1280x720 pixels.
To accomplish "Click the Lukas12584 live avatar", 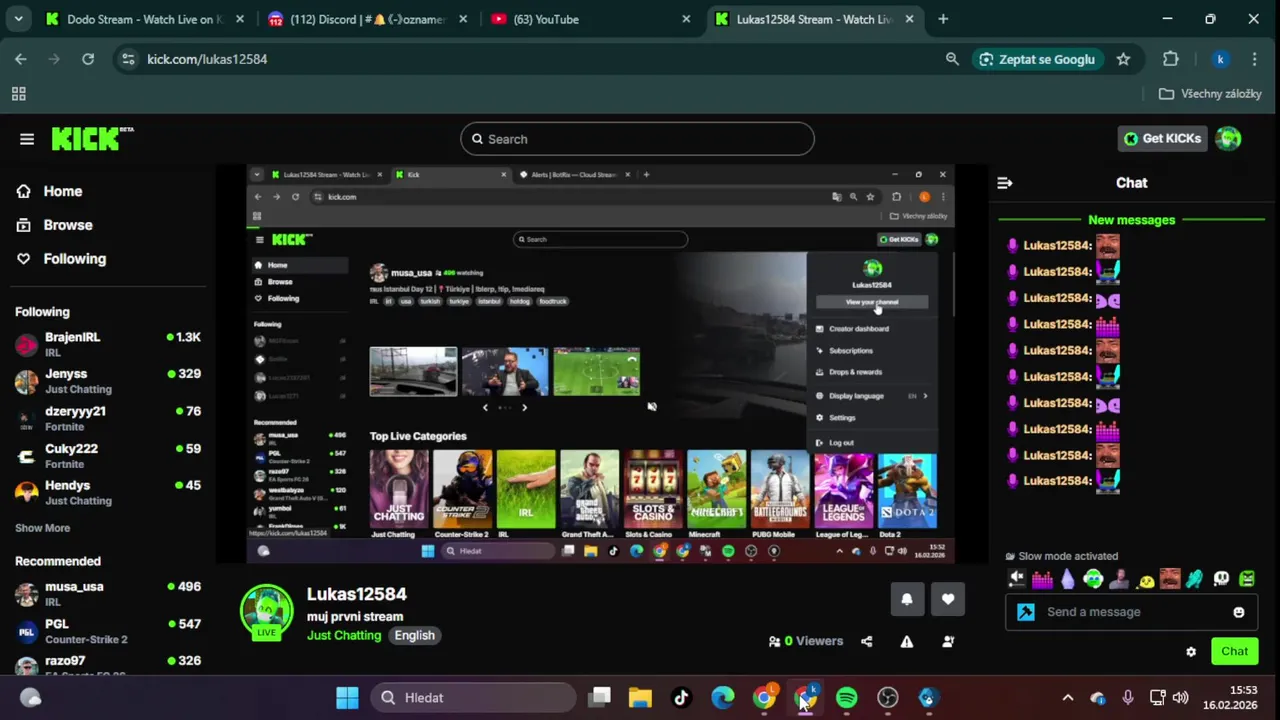I will (266, 611).
